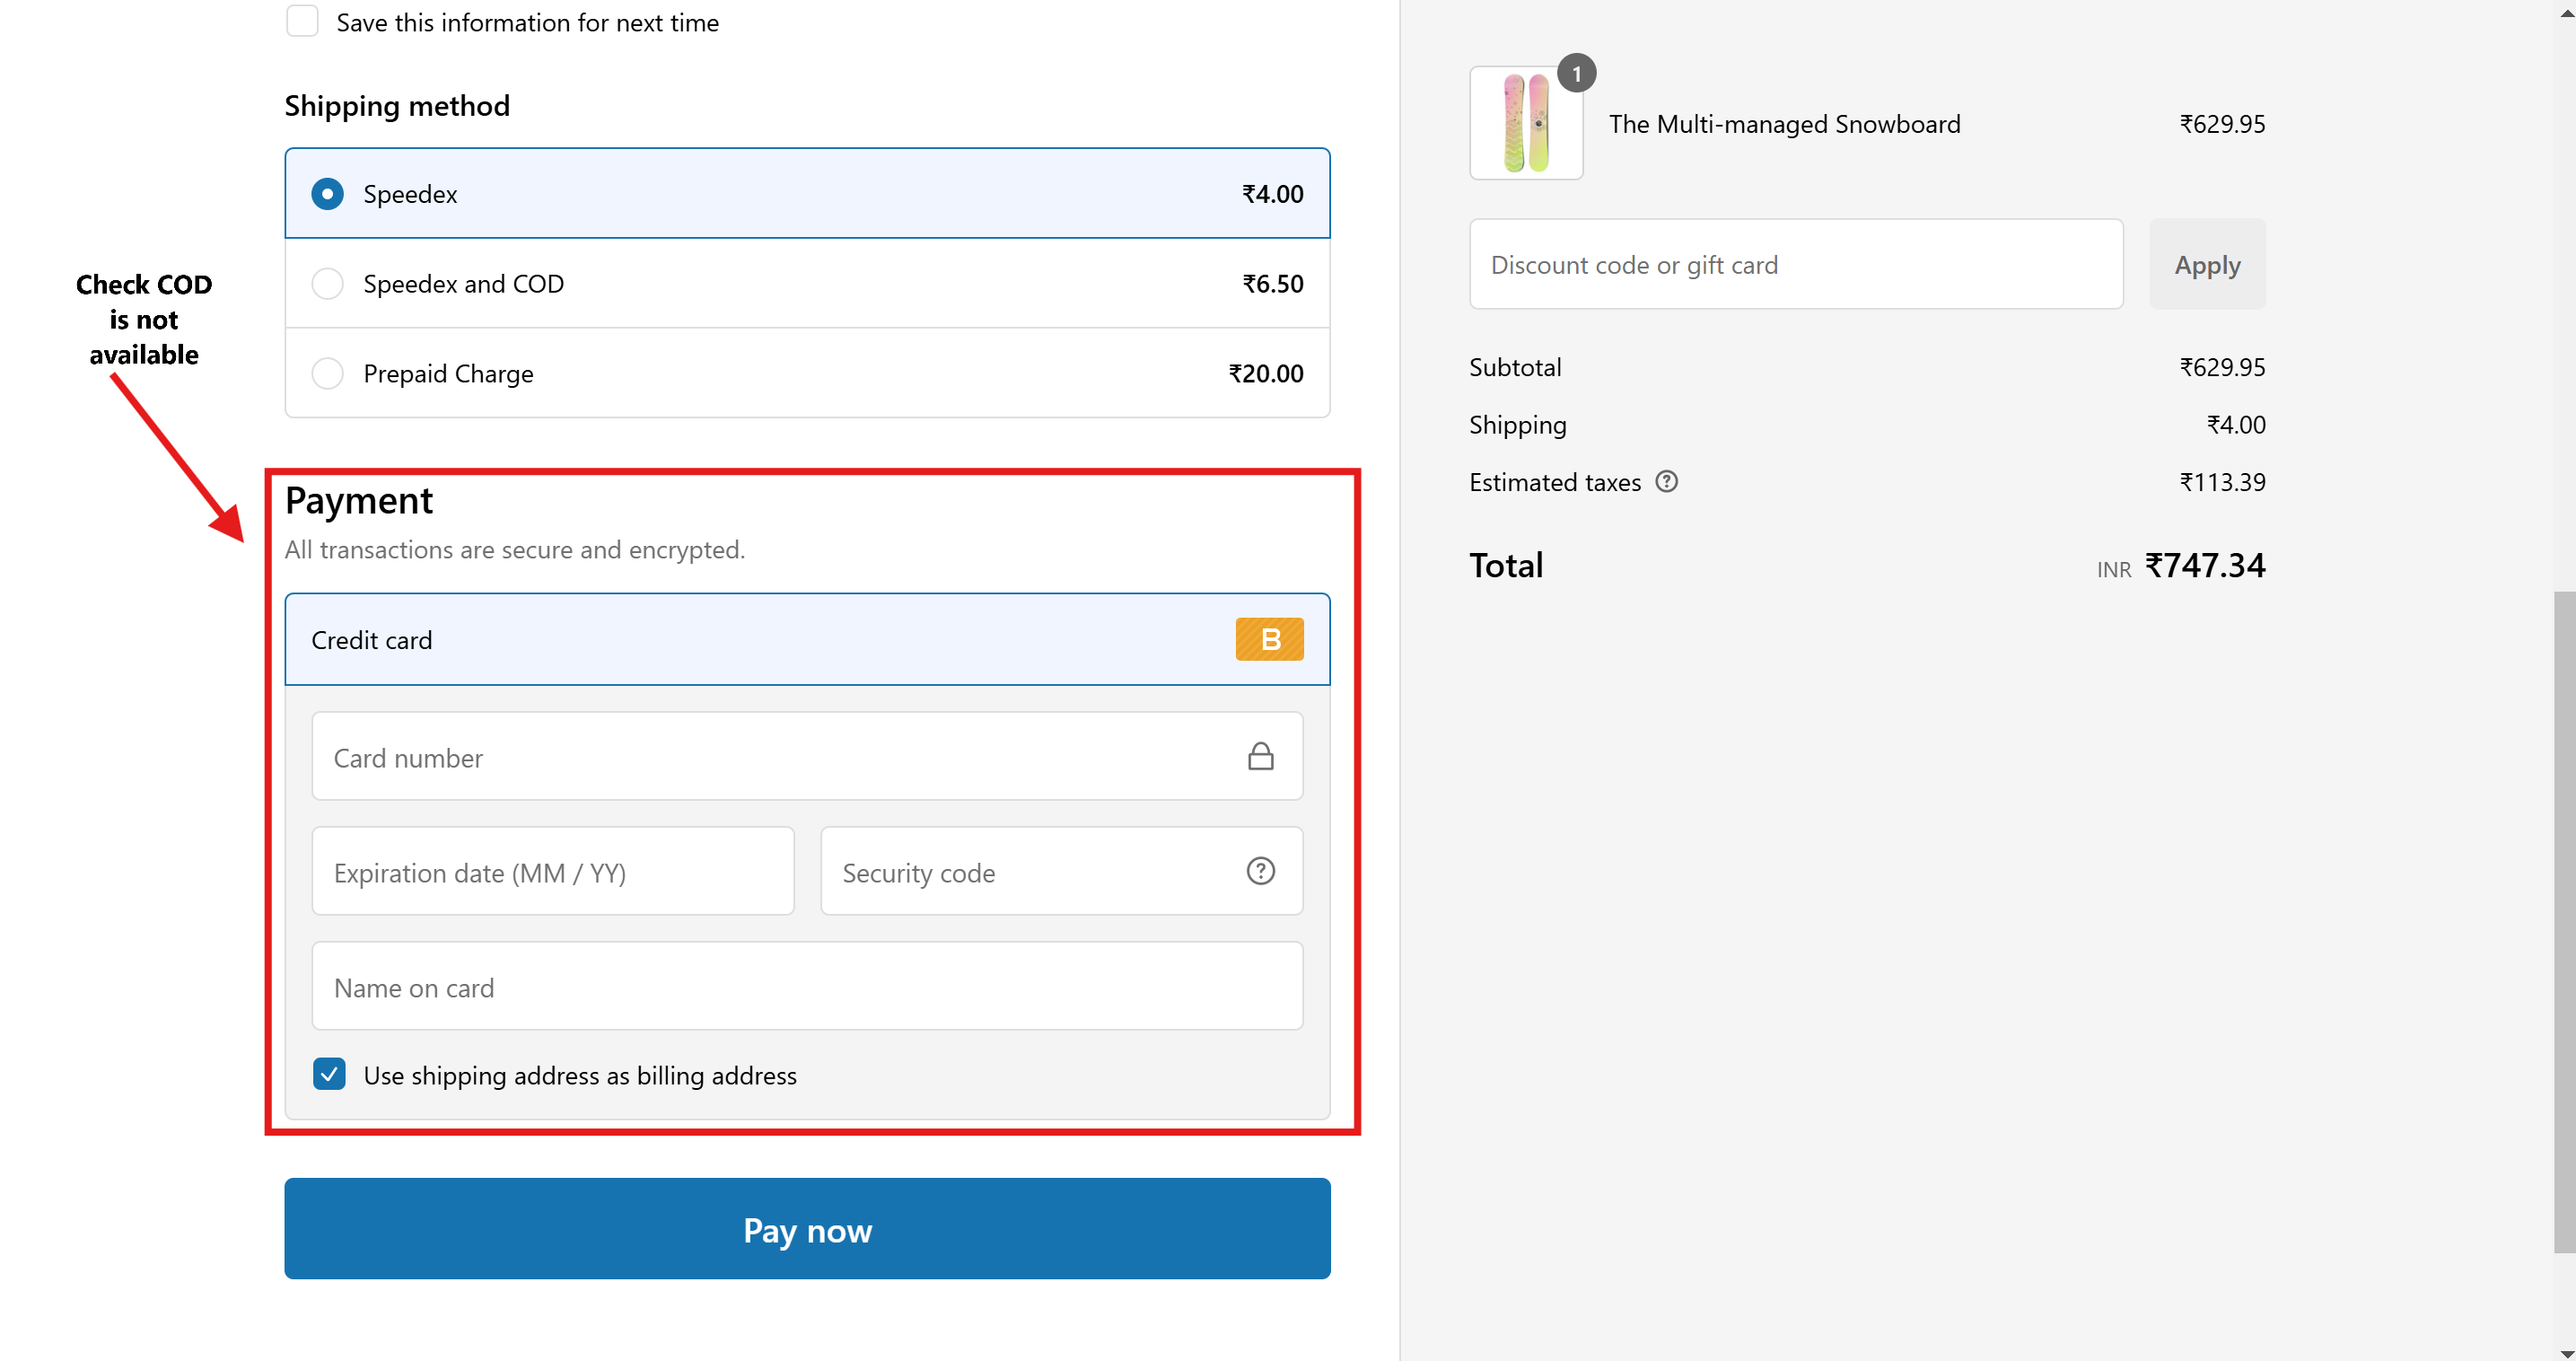Click the lock icon in Card number field
Viewport: 2576px width, 1361px height.
pyautogui.click(x=1260, y=756)
